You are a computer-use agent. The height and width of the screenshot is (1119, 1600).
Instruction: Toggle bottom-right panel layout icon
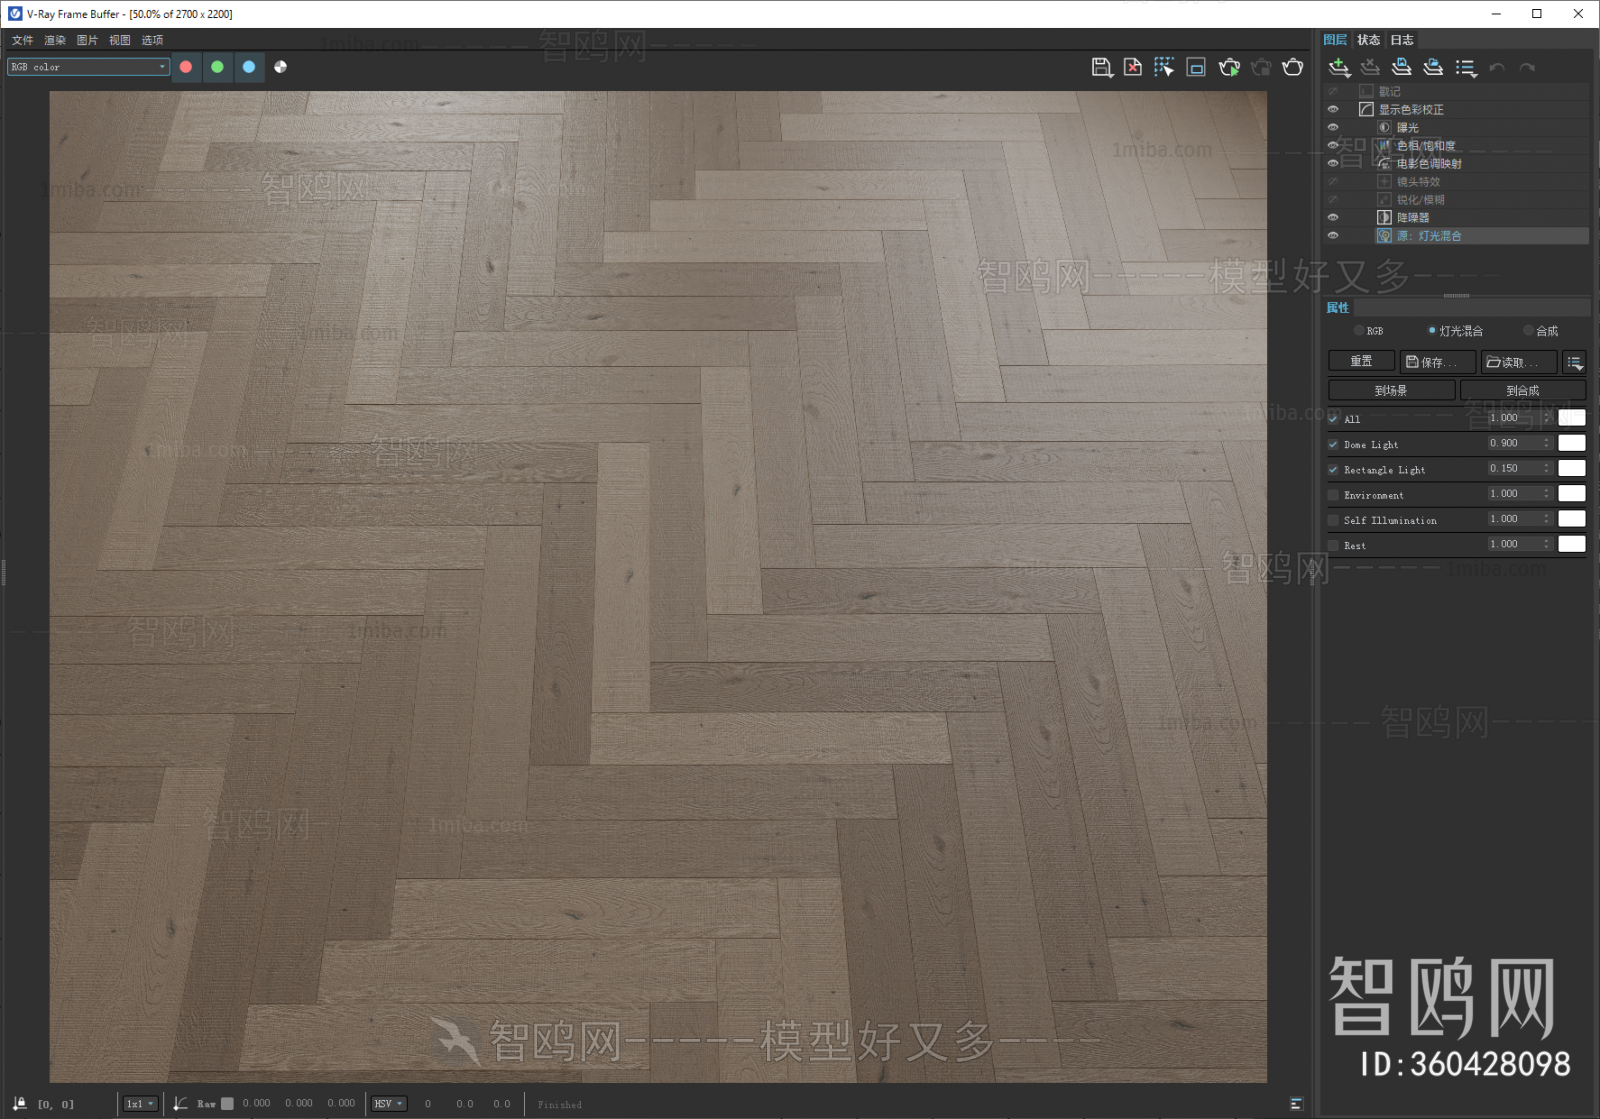1297,1104
